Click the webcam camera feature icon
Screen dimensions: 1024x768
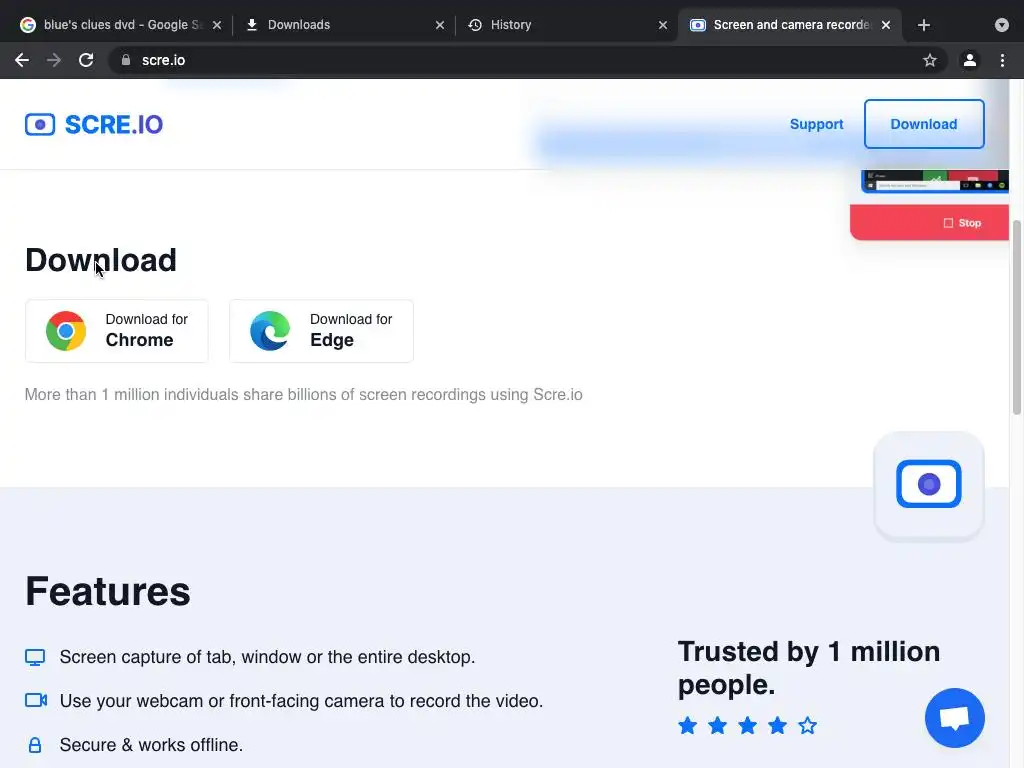pyautogui.click(x=36, y=700)
